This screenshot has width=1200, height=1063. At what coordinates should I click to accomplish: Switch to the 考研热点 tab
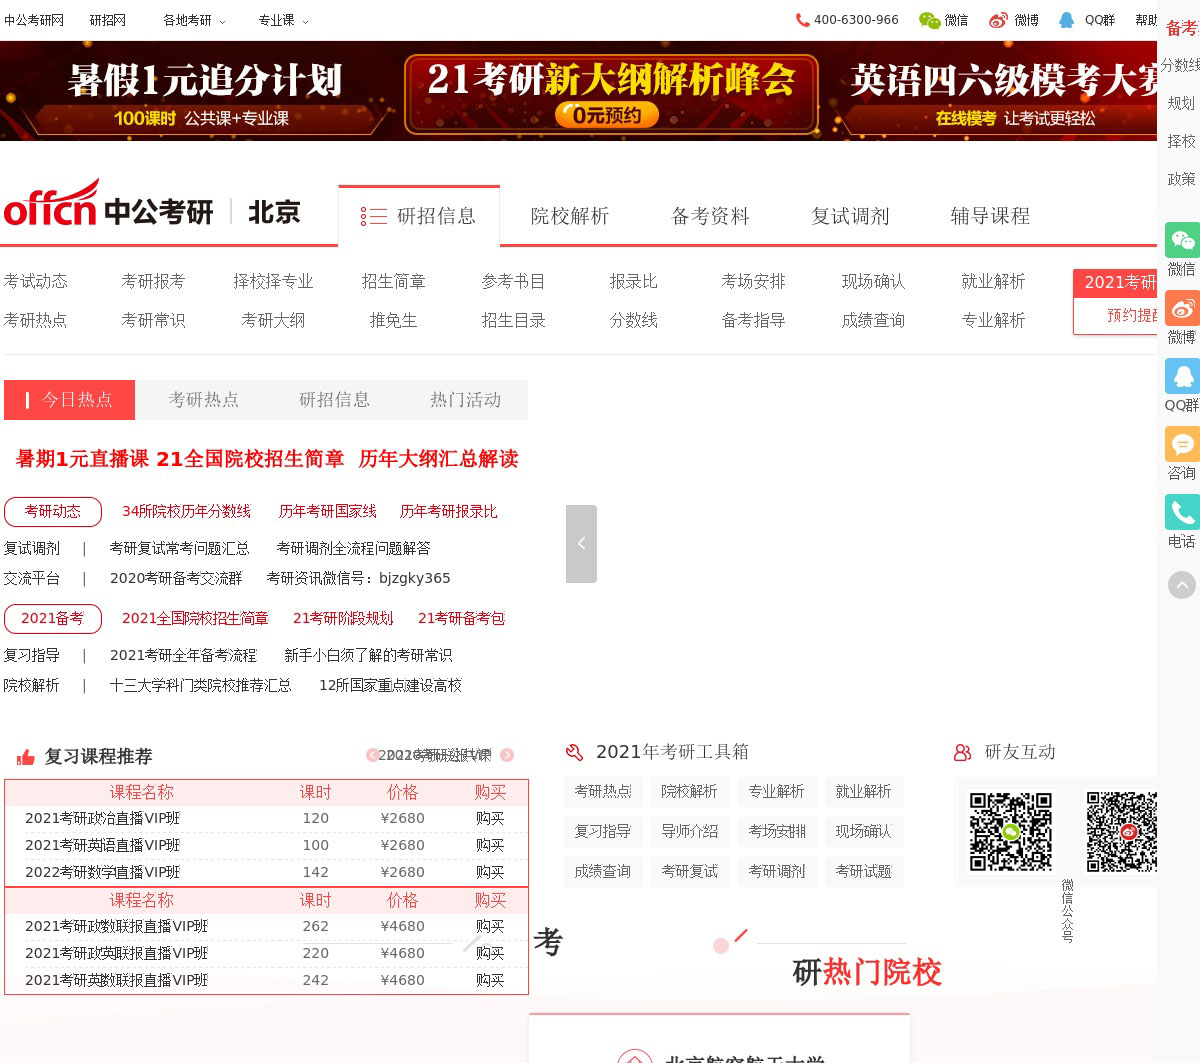pyautogui.click(x=204, y=400)
